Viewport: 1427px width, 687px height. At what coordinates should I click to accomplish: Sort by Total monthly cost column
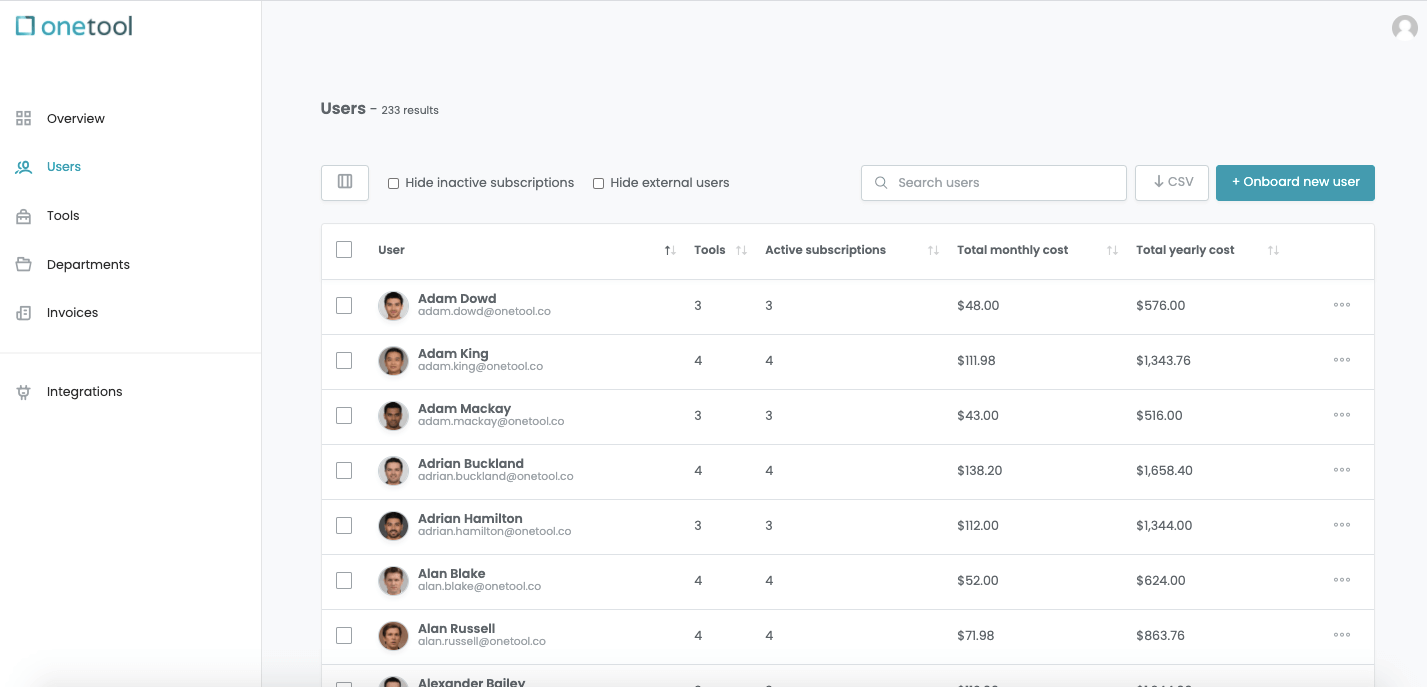pyautogui.click(x=1112, y=250)
